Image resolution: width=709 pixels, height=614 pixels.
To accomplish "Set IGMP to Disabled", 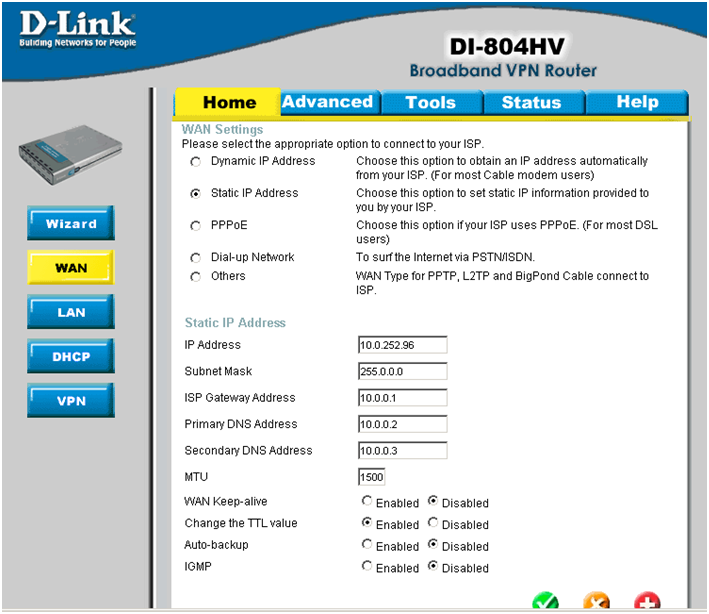I will (433, 566).
